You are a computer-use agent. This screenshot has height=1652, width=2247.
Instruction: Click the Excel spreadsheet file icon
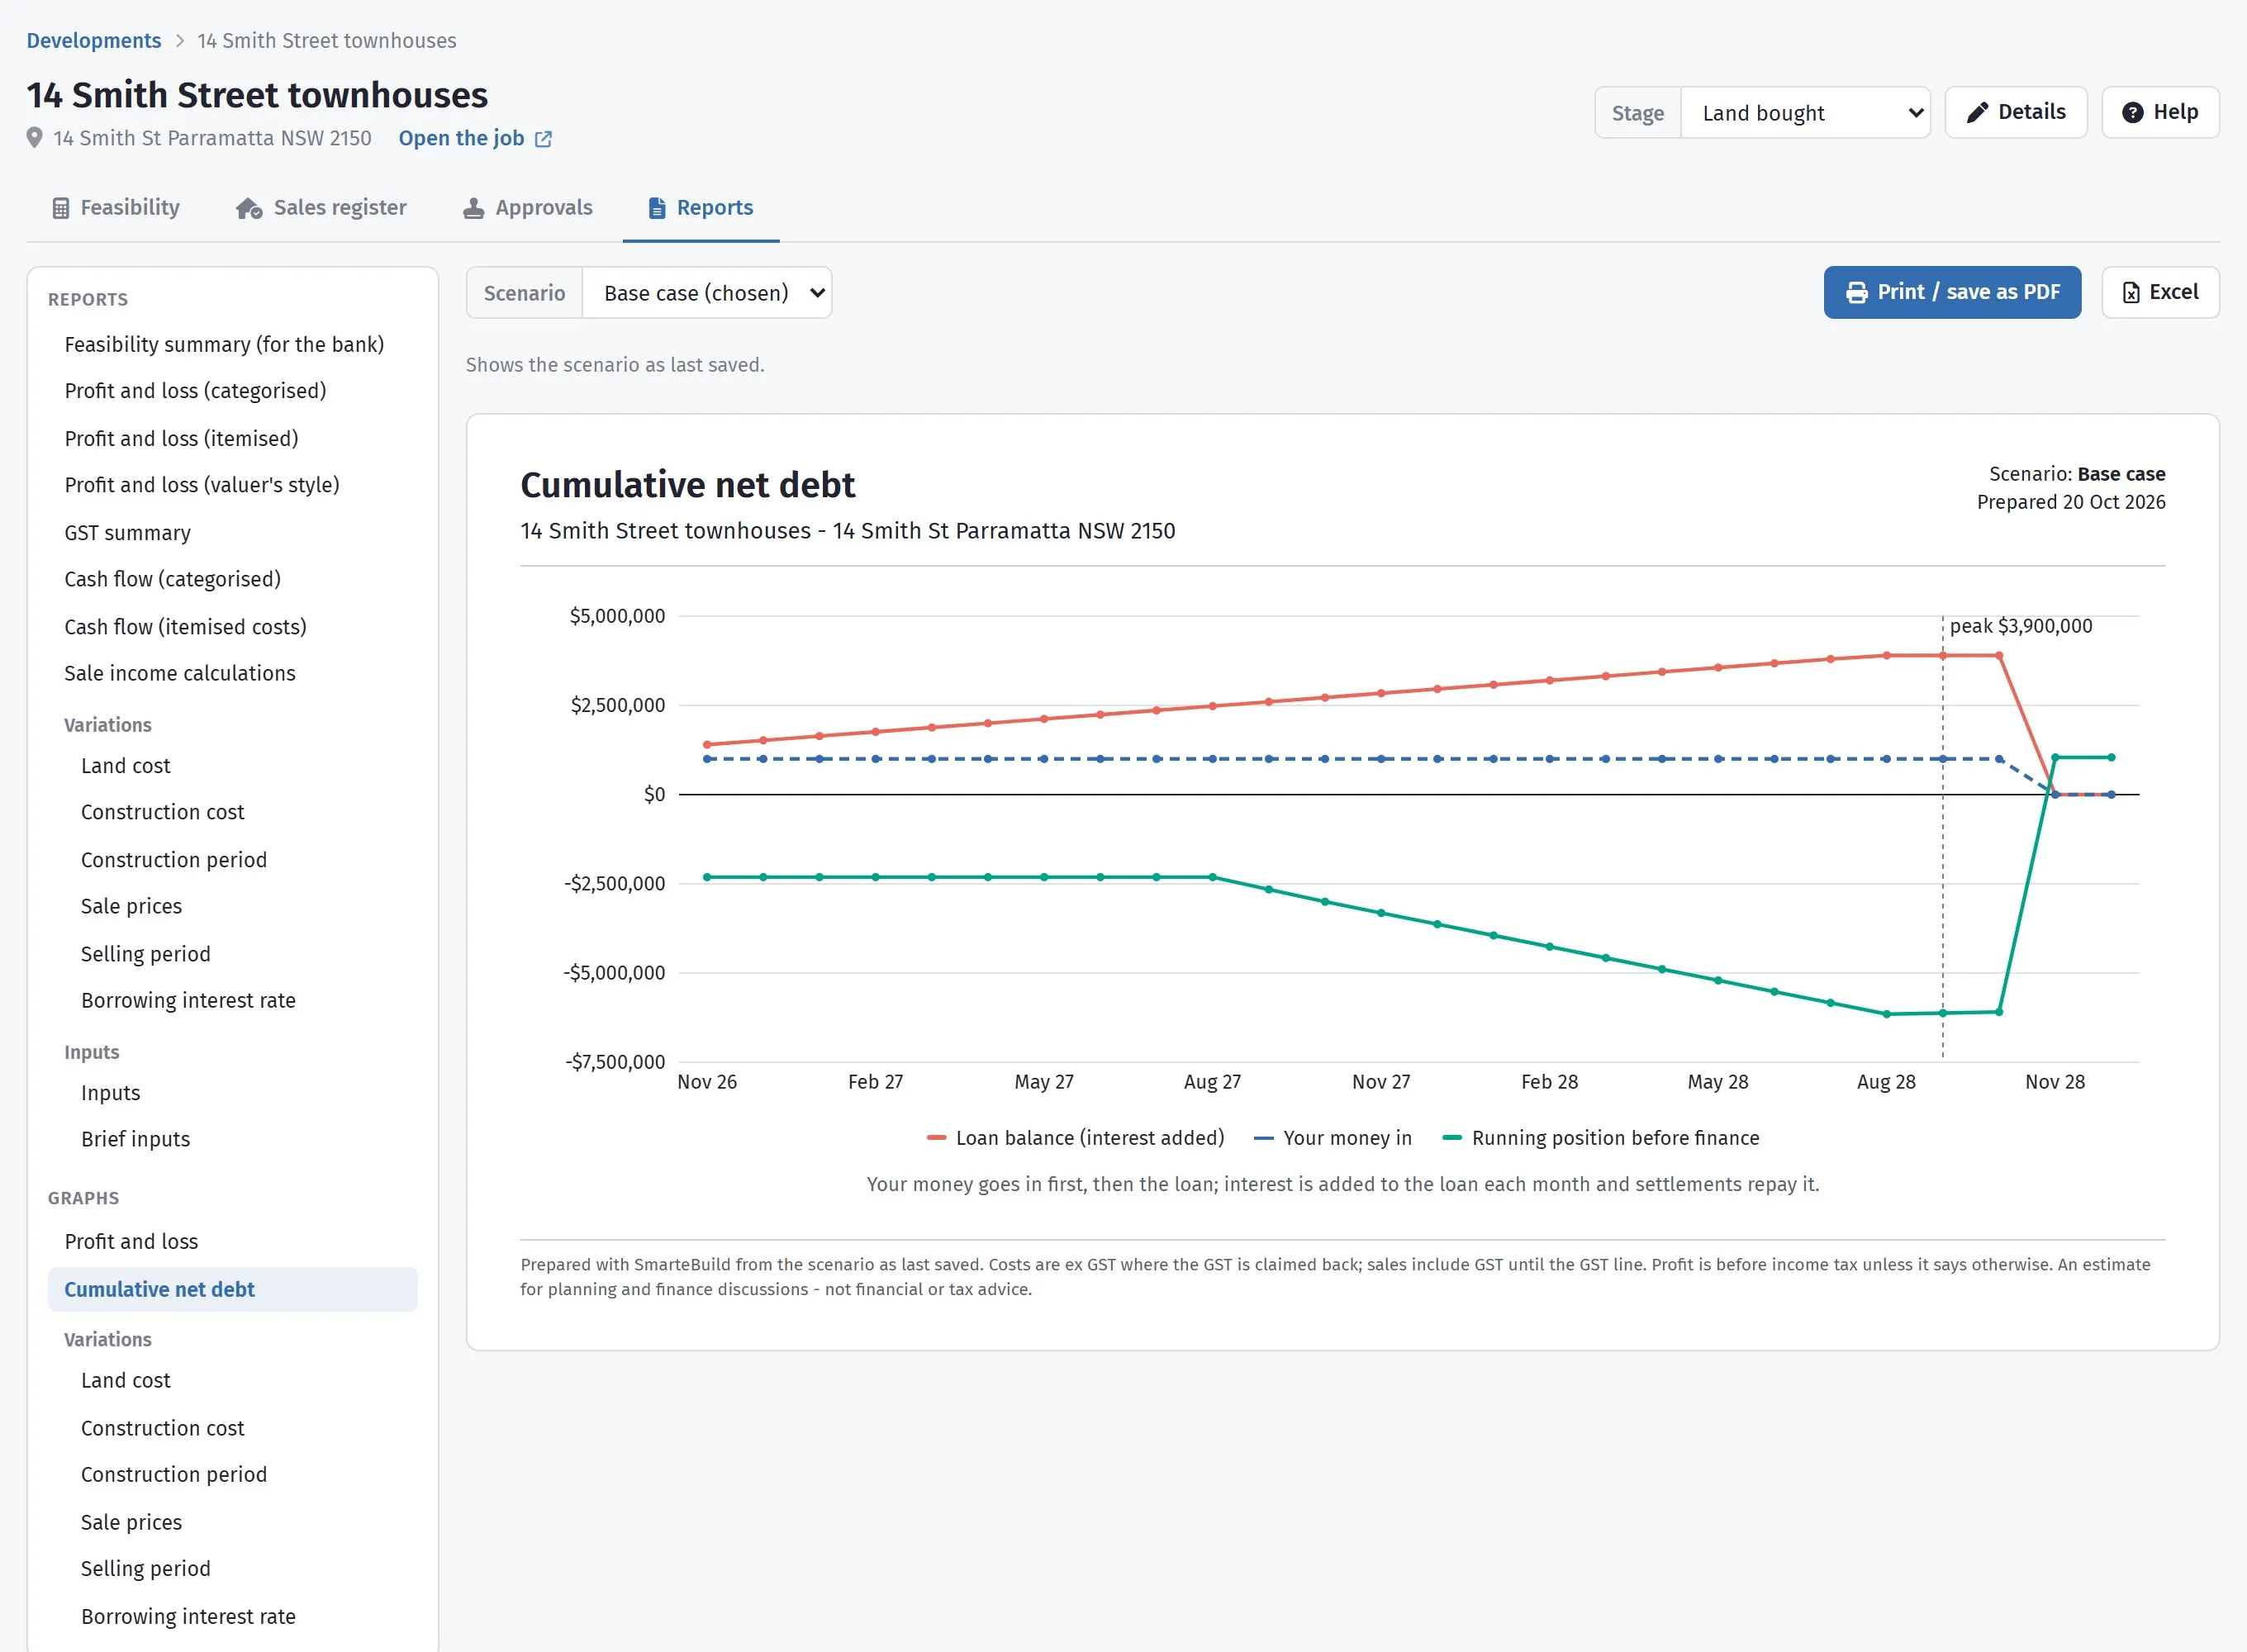click(2131, 292)
